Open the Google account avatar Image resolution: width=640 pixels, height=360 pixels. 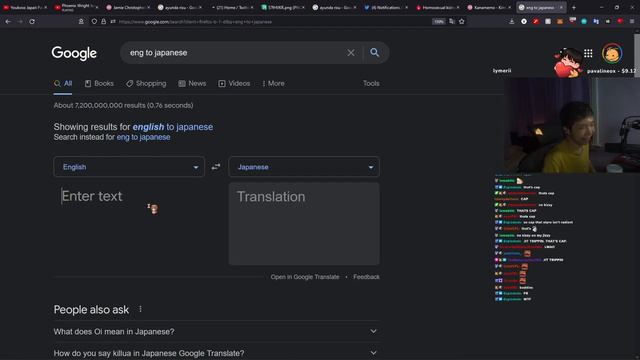(611, 53)
